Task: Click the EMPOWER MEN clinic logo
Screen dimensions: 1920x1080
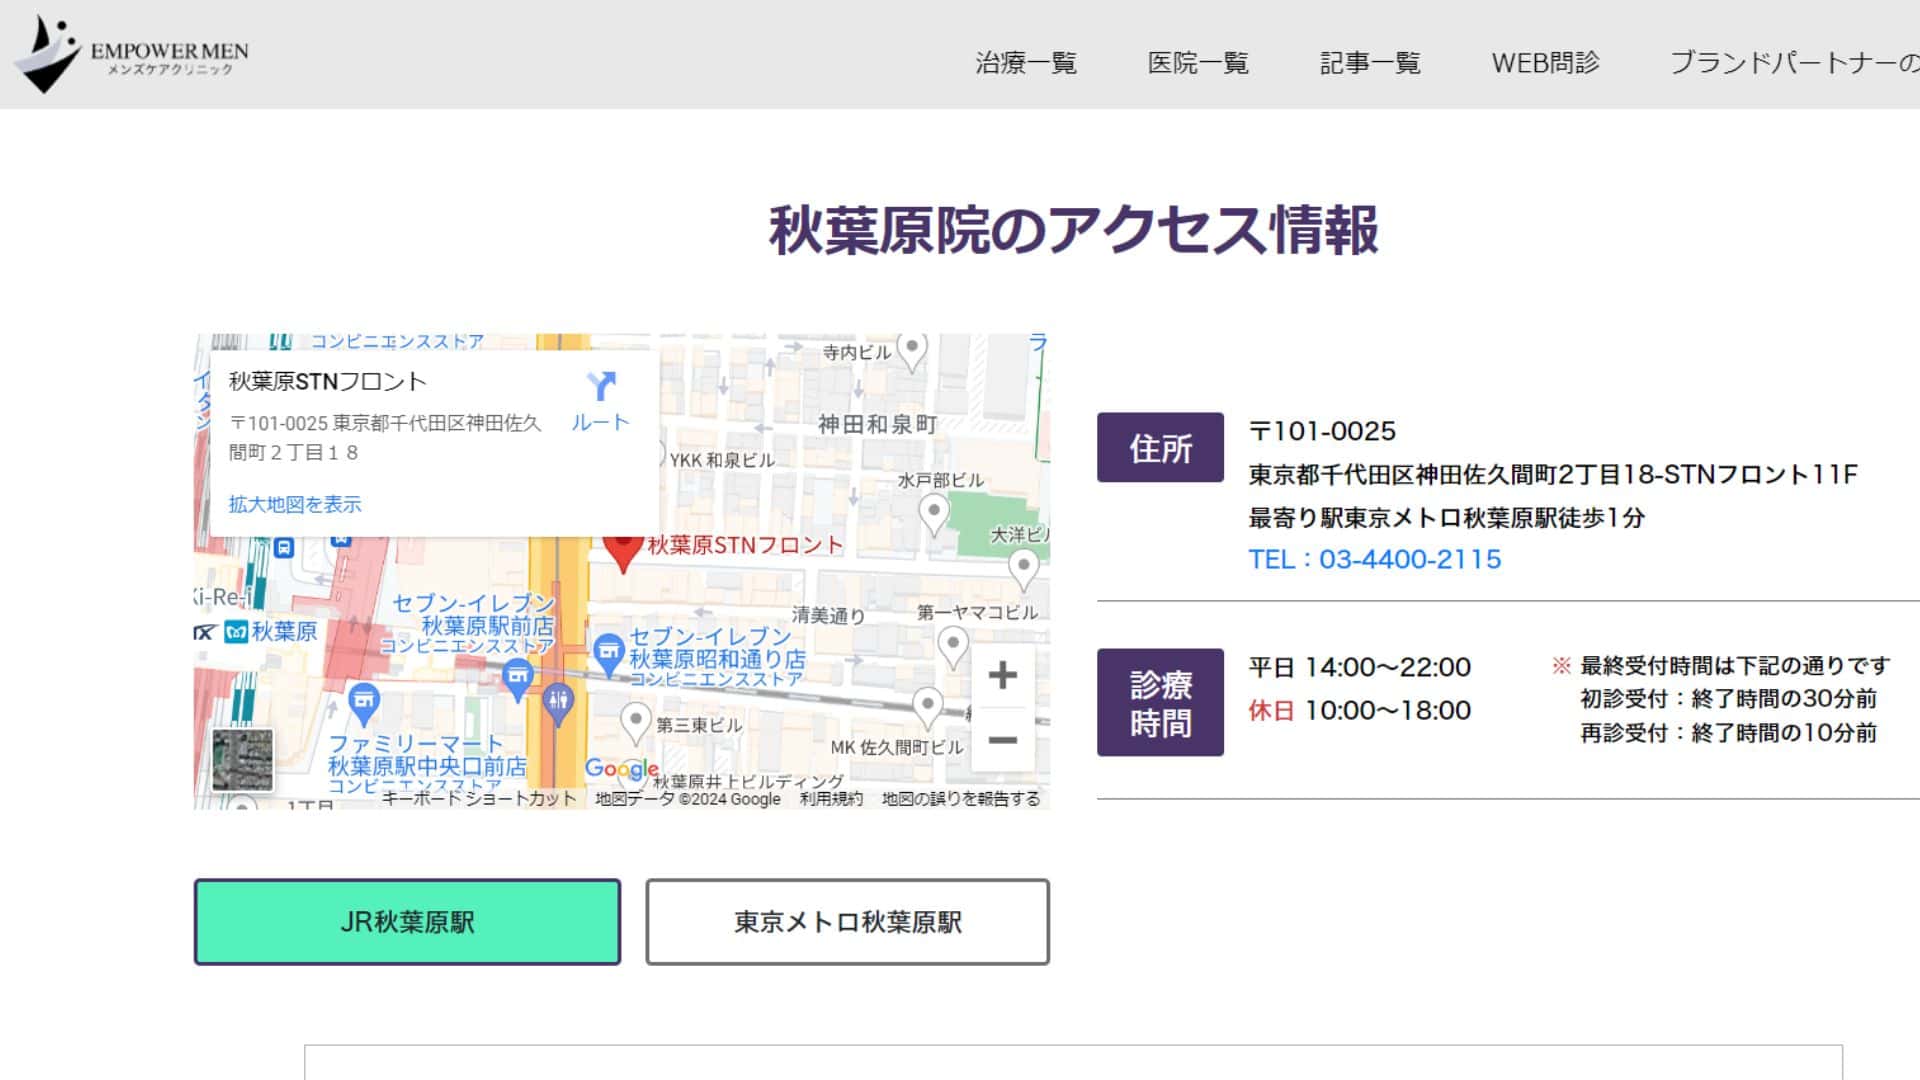Action: point(131,54)
